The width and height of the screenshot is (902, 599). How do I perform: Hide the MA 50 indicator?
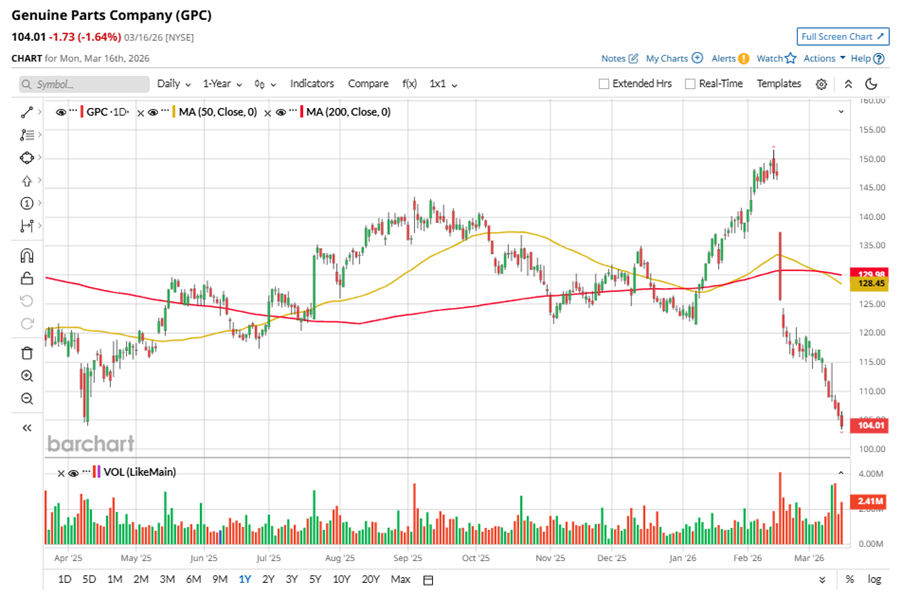pos(153,112)
